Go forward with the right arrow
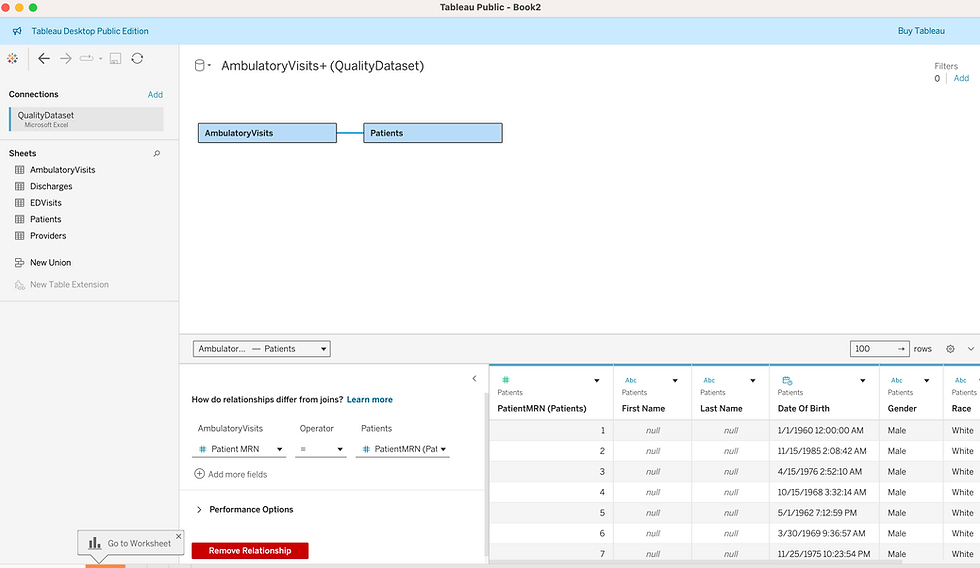The image size is (980, 568). click(66, 59)
